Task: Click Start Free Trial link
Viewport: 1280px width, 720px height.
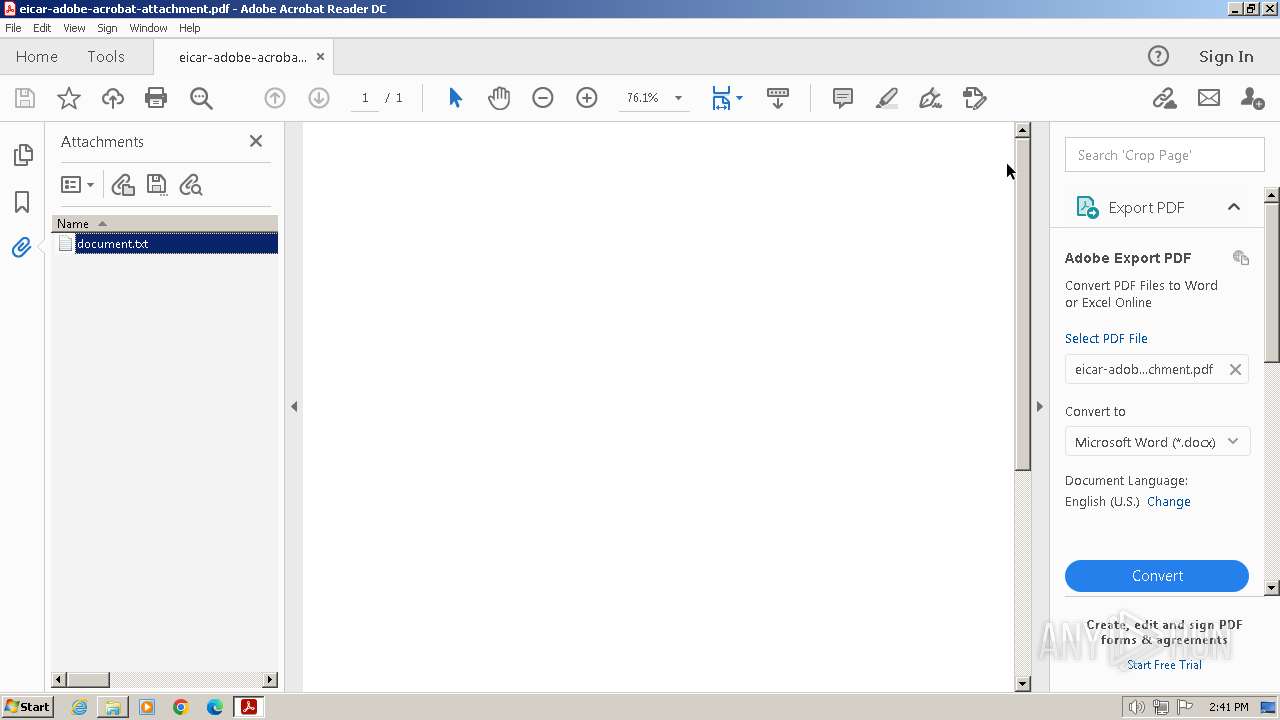Action: coord(1164,665)
